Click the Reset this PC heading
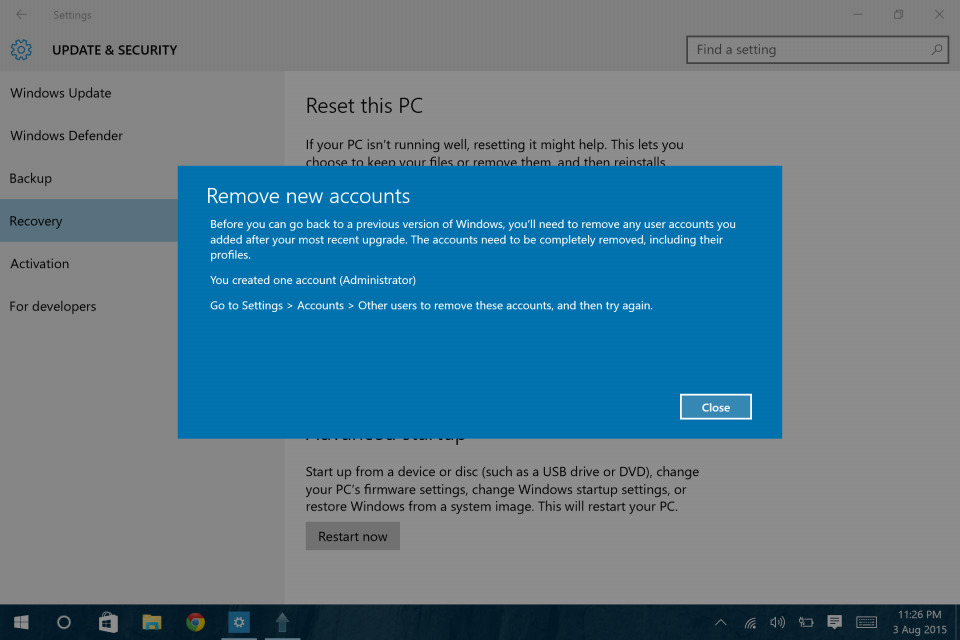 pyautogui.click(x=364, y=105)
